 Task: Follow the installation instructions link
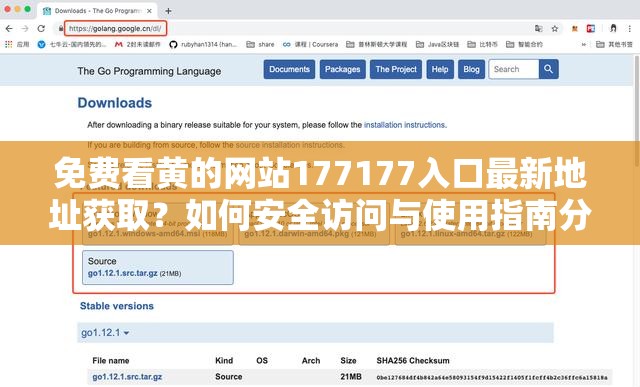[x=404, y=125]
